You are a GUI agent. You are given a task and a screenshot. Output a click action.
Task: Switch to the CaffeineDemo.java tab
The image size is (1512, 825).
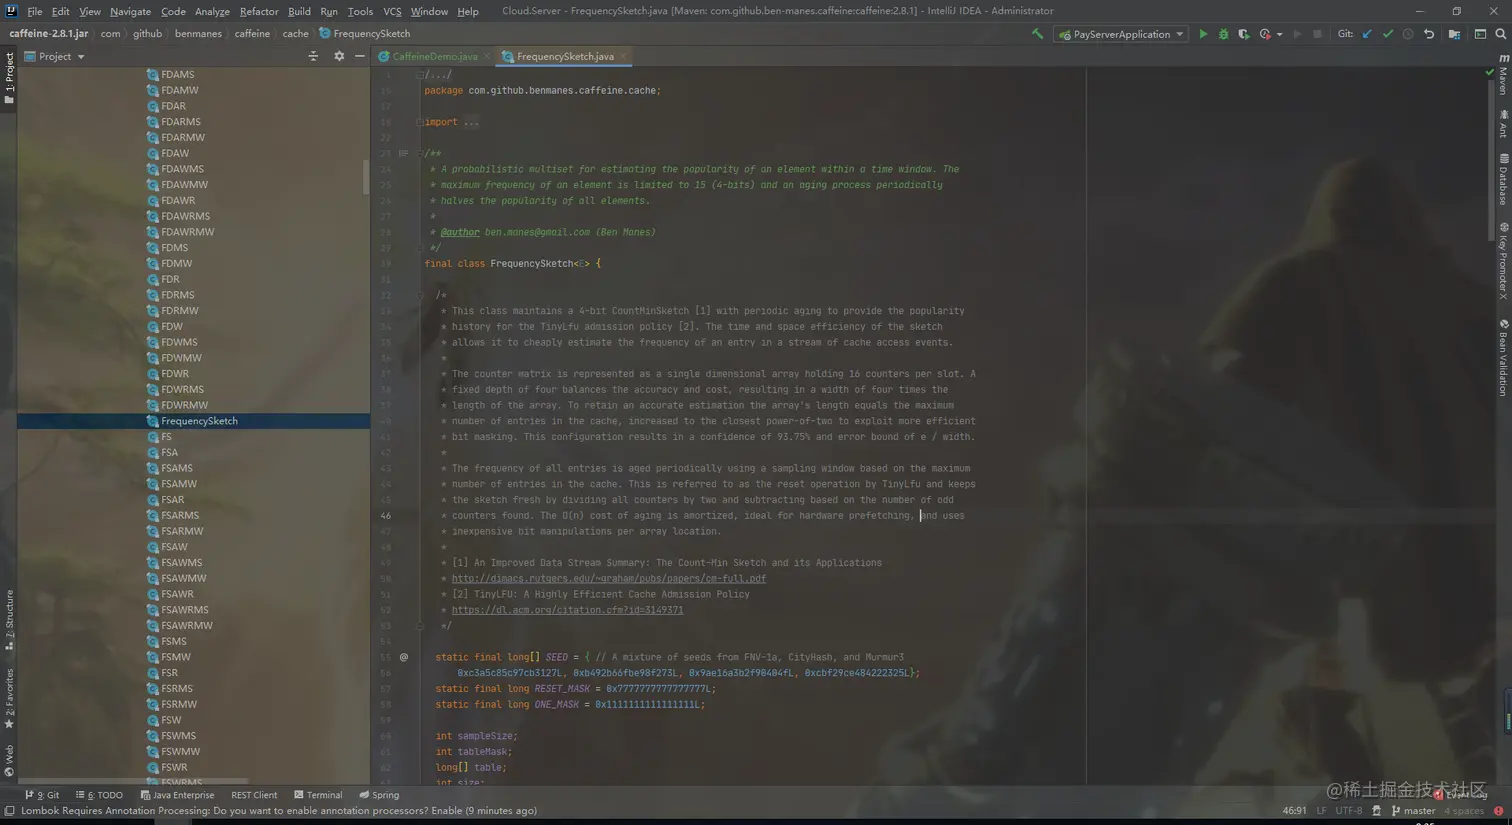point(434,56)
